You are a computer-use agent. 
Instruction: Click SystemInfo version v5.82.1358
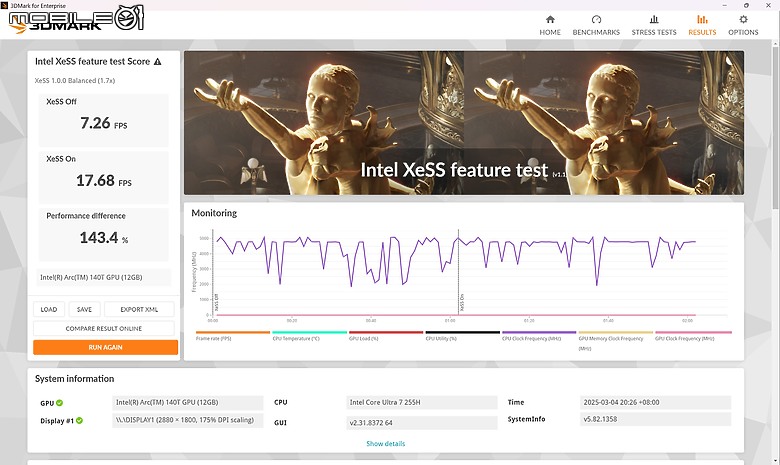coord(656,419)
